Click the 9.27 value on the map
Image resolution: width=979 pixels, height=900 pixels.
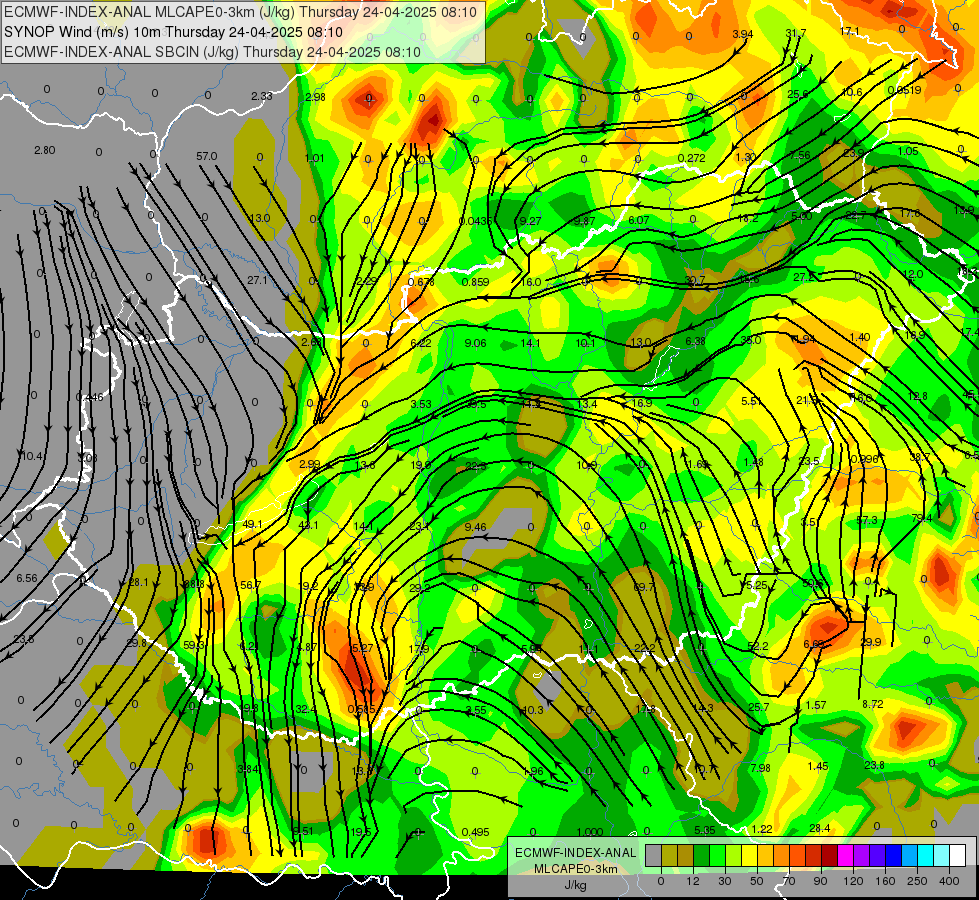click(x=530, y=221)
